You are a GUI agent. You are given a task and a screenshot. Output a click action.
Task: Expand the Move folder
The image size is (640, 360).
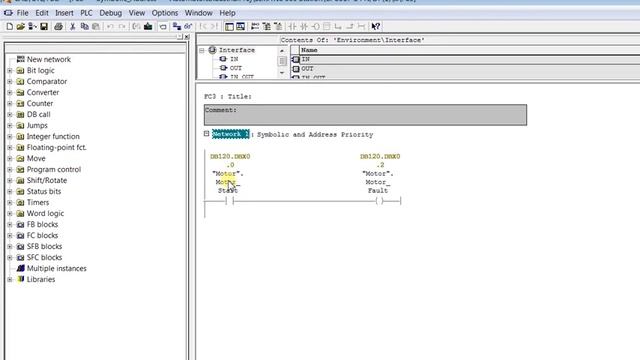(x=10, y=158)
